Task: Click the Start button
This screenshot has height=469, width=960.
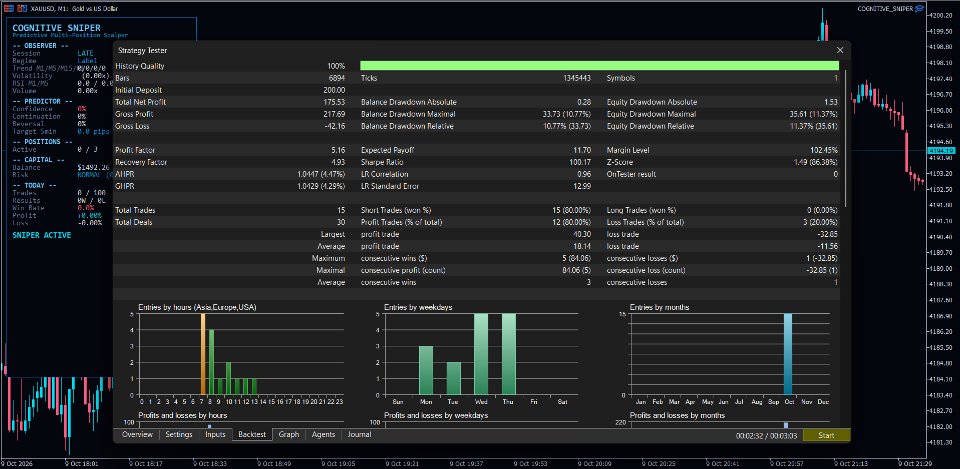Action: (x=827, y=435)
